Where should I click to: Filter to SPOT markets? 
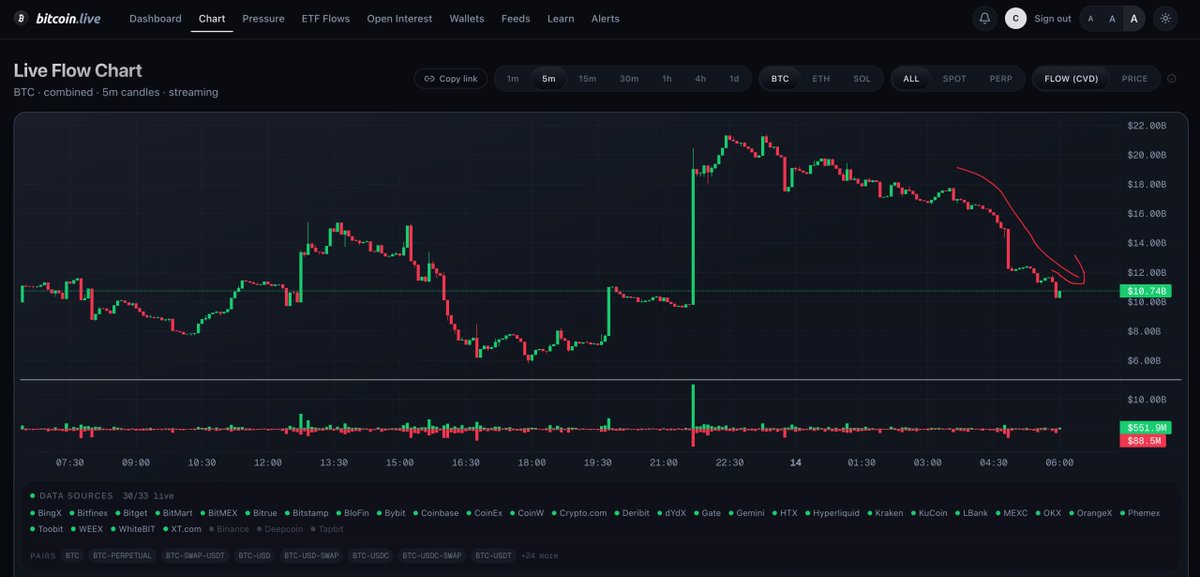[955, 78]
